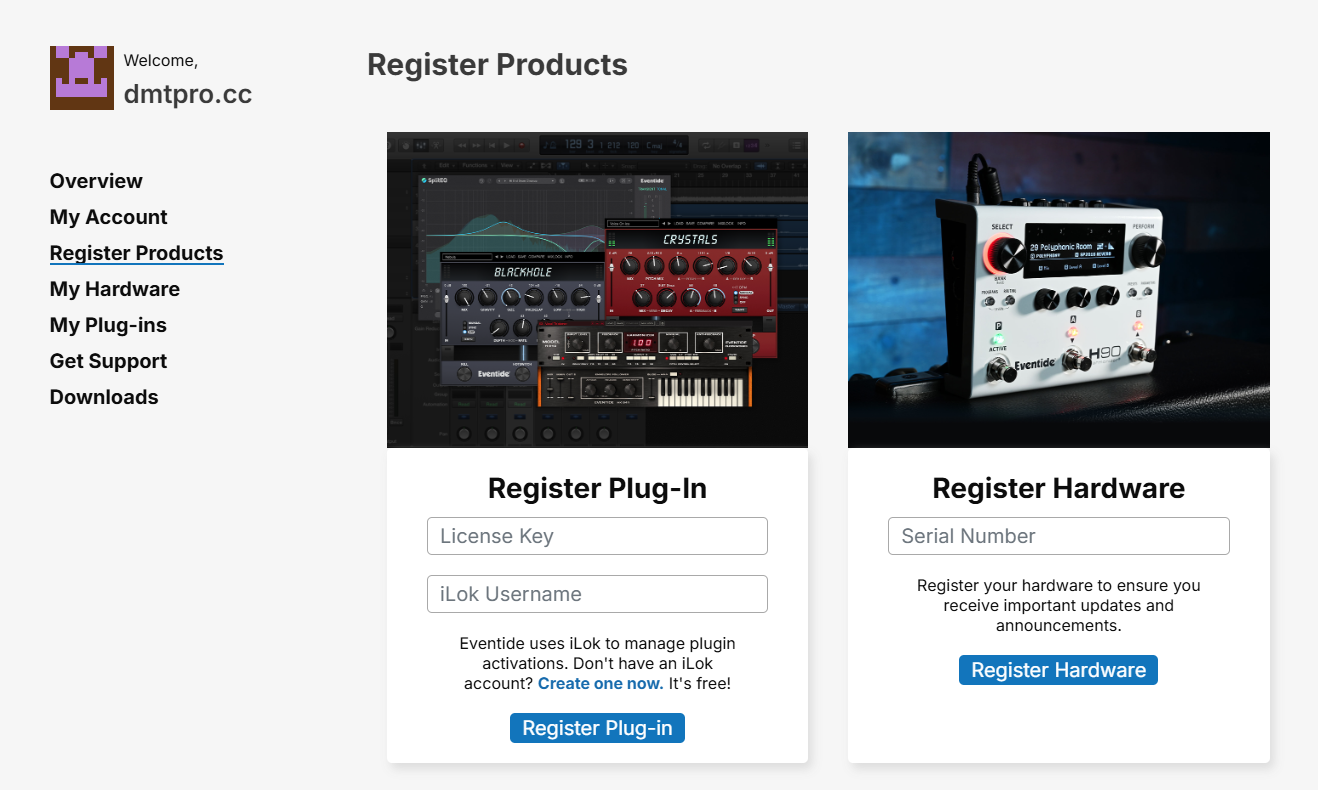Navigate to Get Support
The width and height of the screenshot is (1318, 790).
coord(108,361)
